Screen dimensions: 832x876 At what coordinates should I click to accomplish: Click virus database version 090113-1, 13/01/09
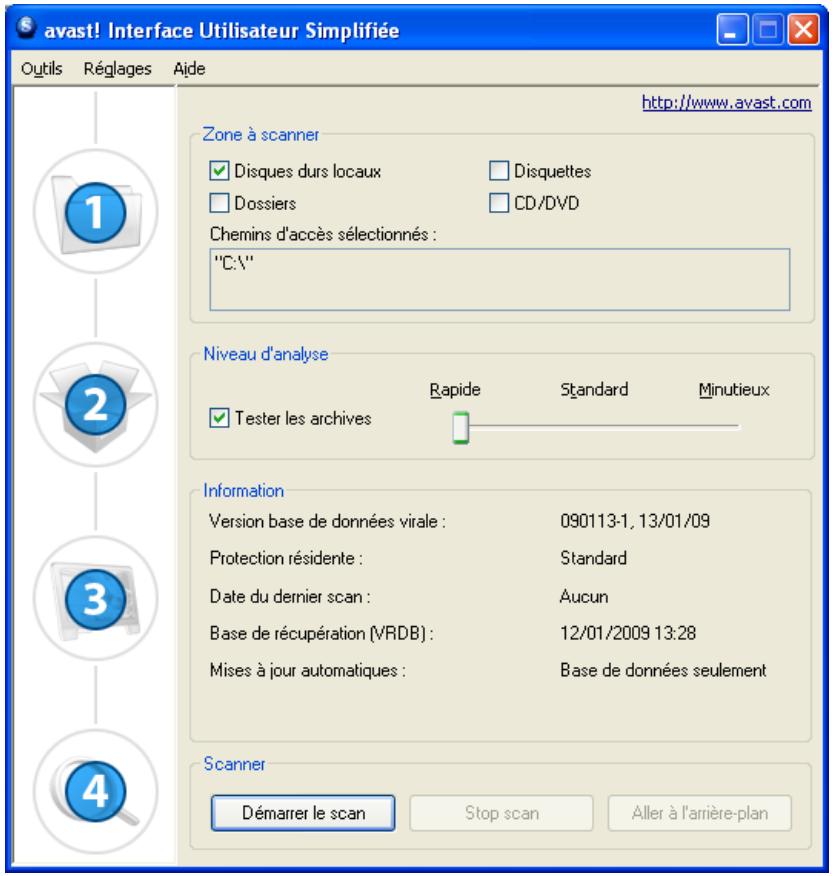(x=635, y=521)
